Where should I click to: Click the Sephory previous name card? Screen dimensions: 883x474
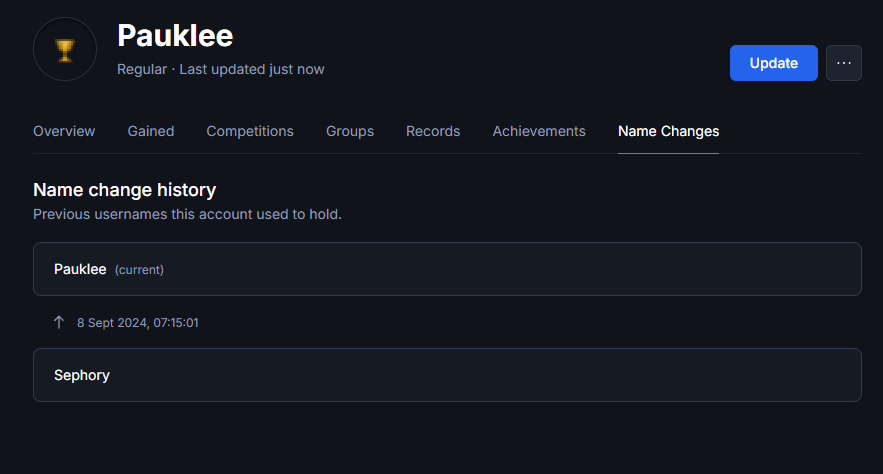point(447,375)
